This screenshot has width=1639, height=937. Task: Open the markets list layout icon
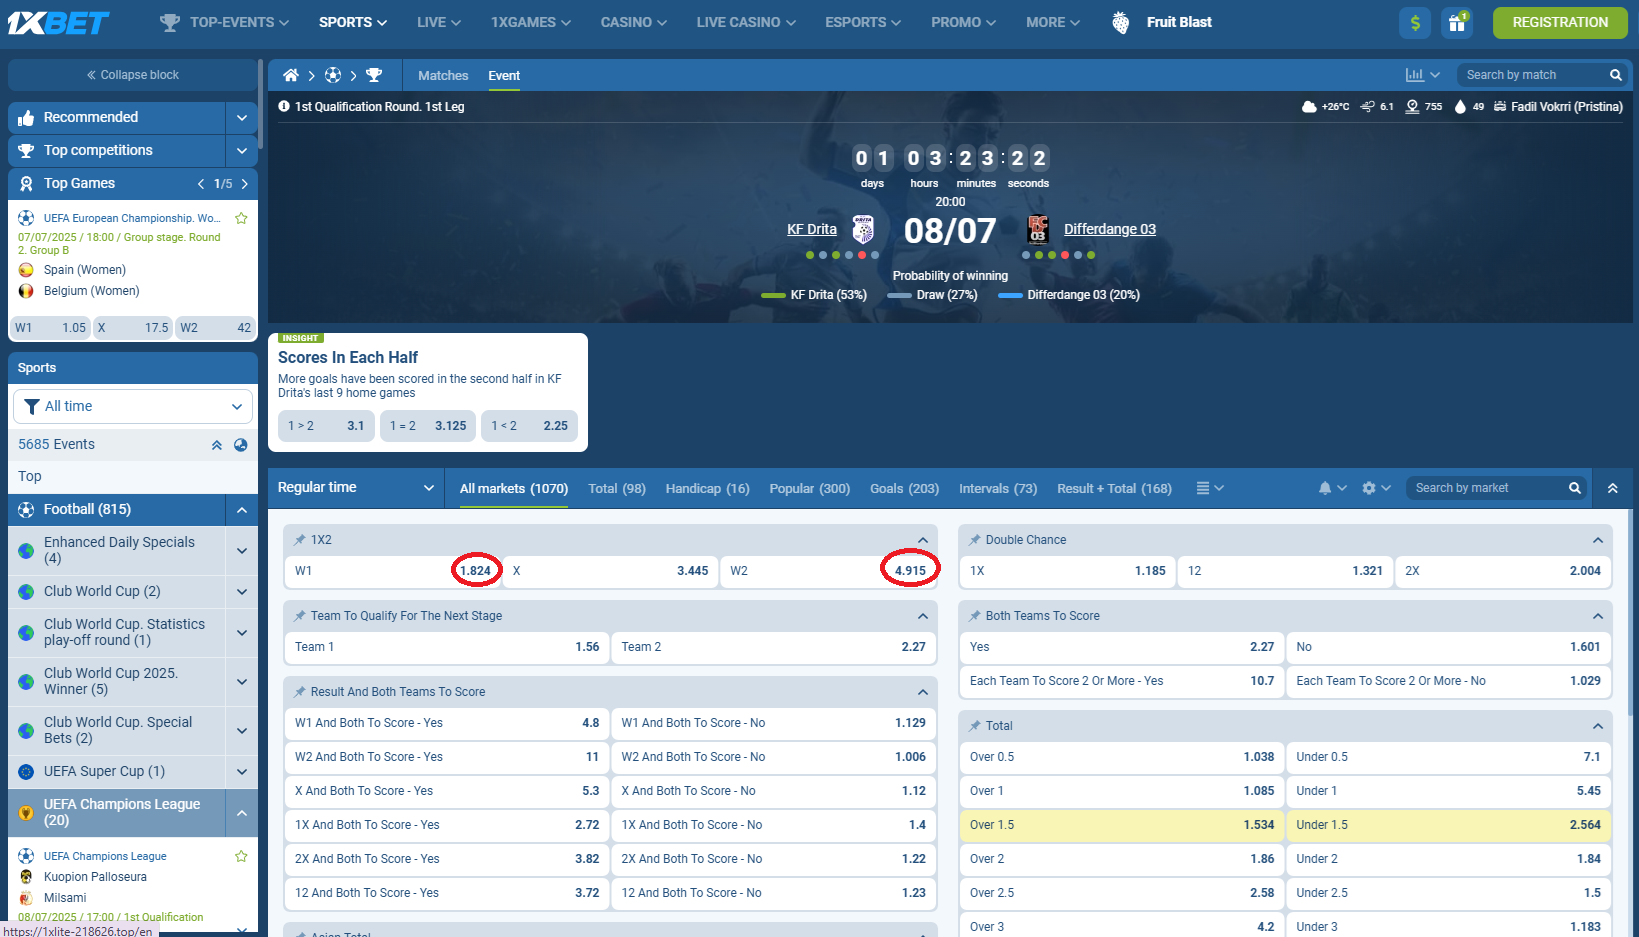pos(1203,488)
